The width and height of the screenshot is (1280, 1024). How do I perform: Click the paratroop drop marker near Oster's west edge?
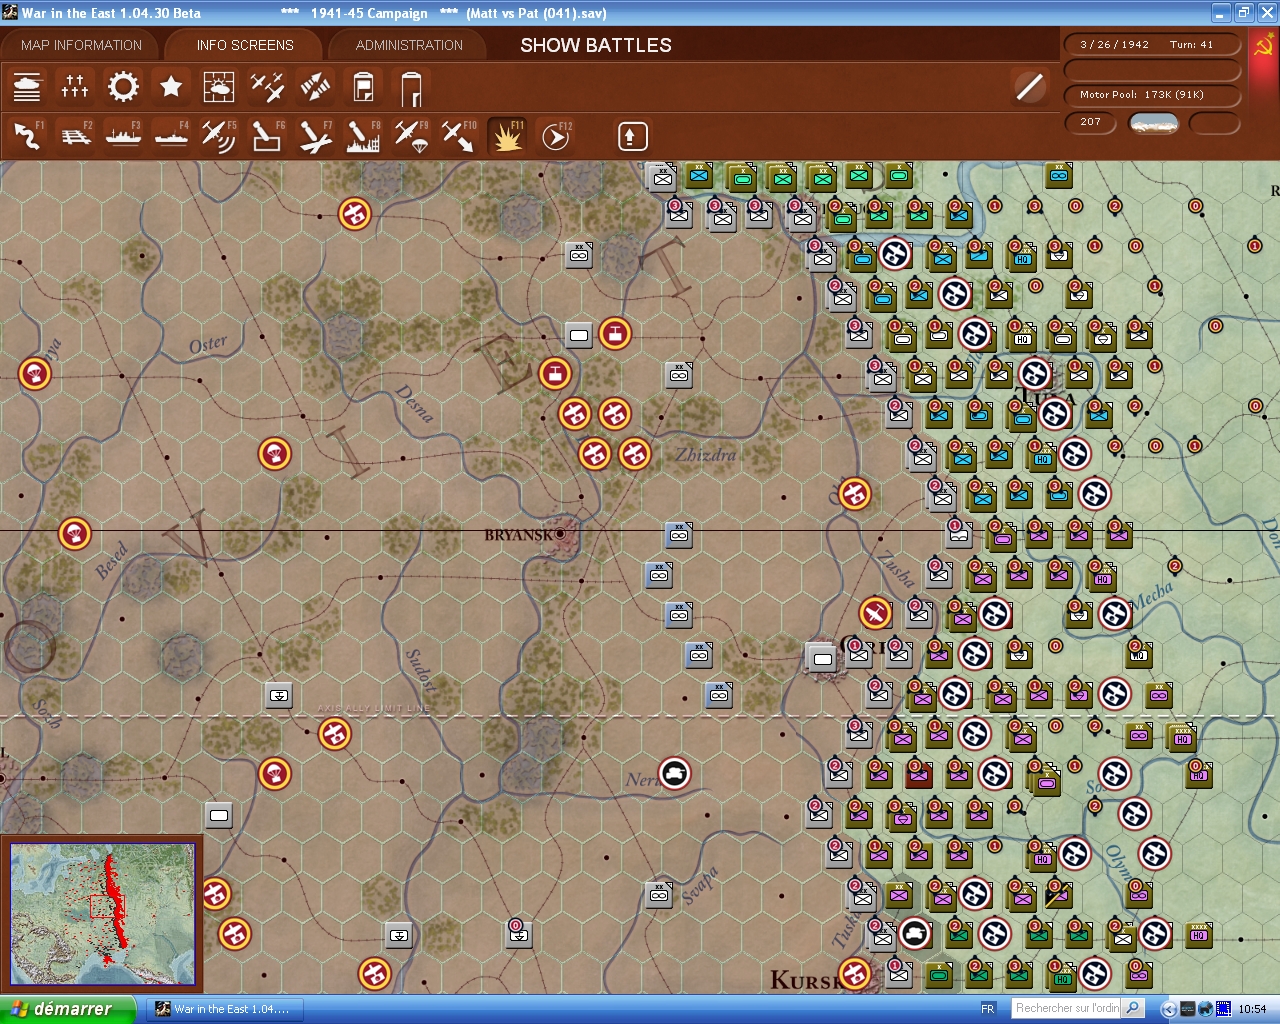35,373
